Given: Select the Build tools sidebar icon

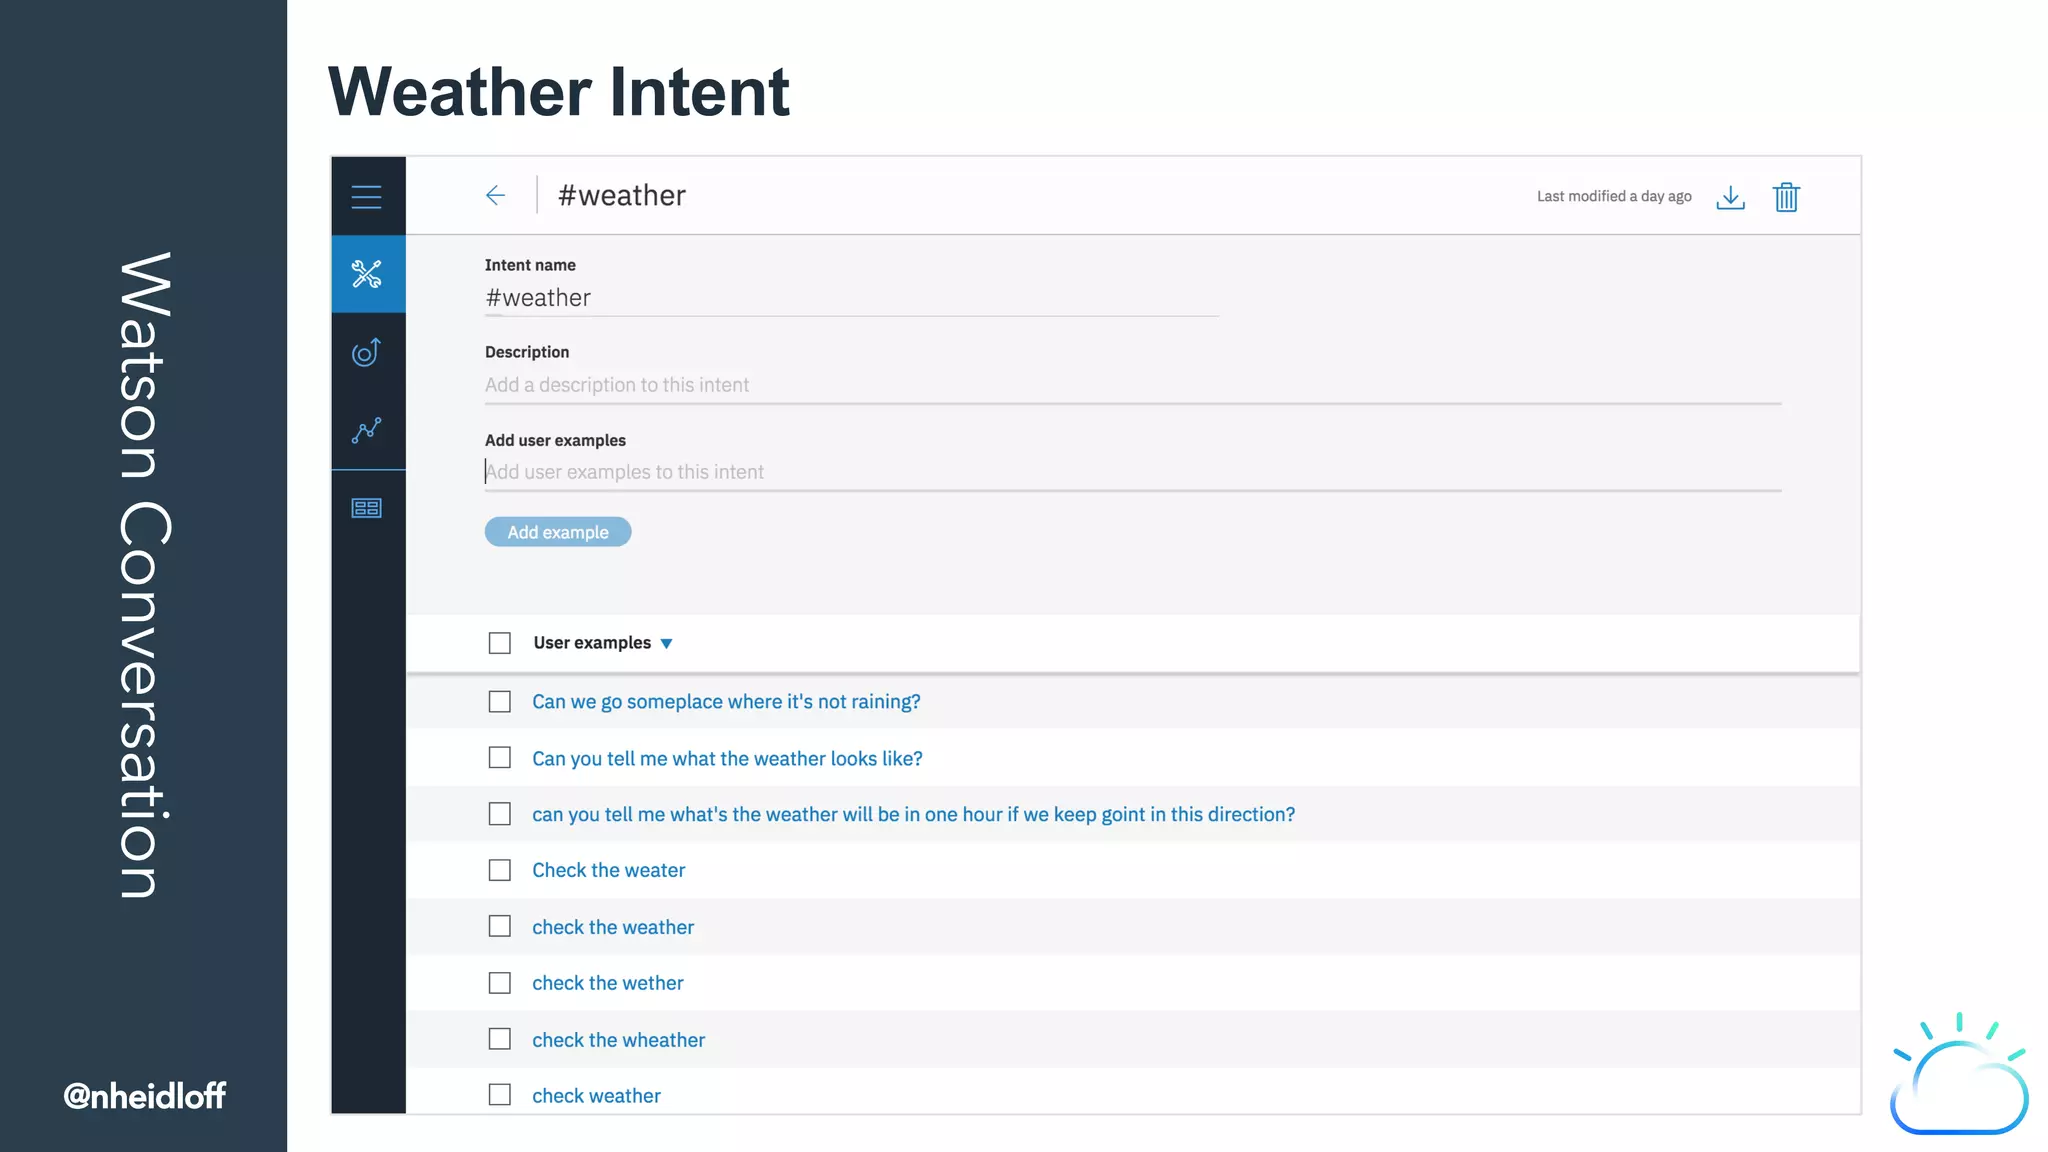Looking at the screenshot, I should [x=367, y=274].
